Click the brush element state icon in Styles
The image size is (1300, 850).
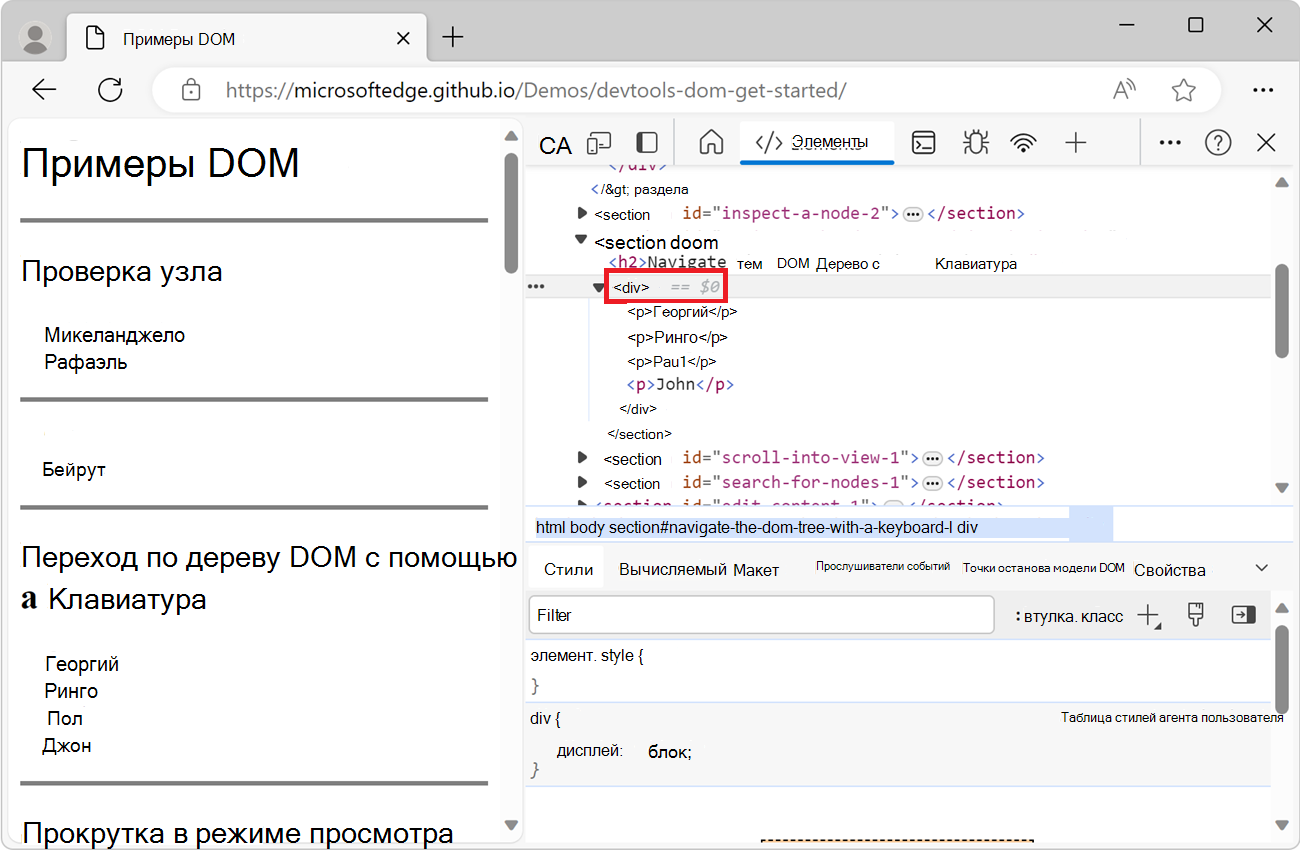[1196, 615]
